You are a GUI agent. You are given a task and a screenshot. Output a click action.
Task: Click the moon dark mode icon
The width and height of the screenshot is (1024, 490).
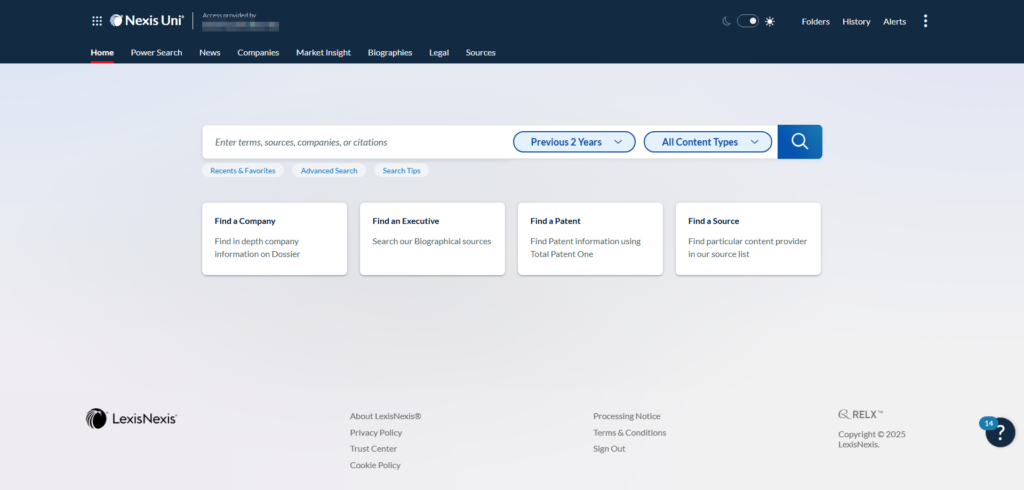[727, 21]
